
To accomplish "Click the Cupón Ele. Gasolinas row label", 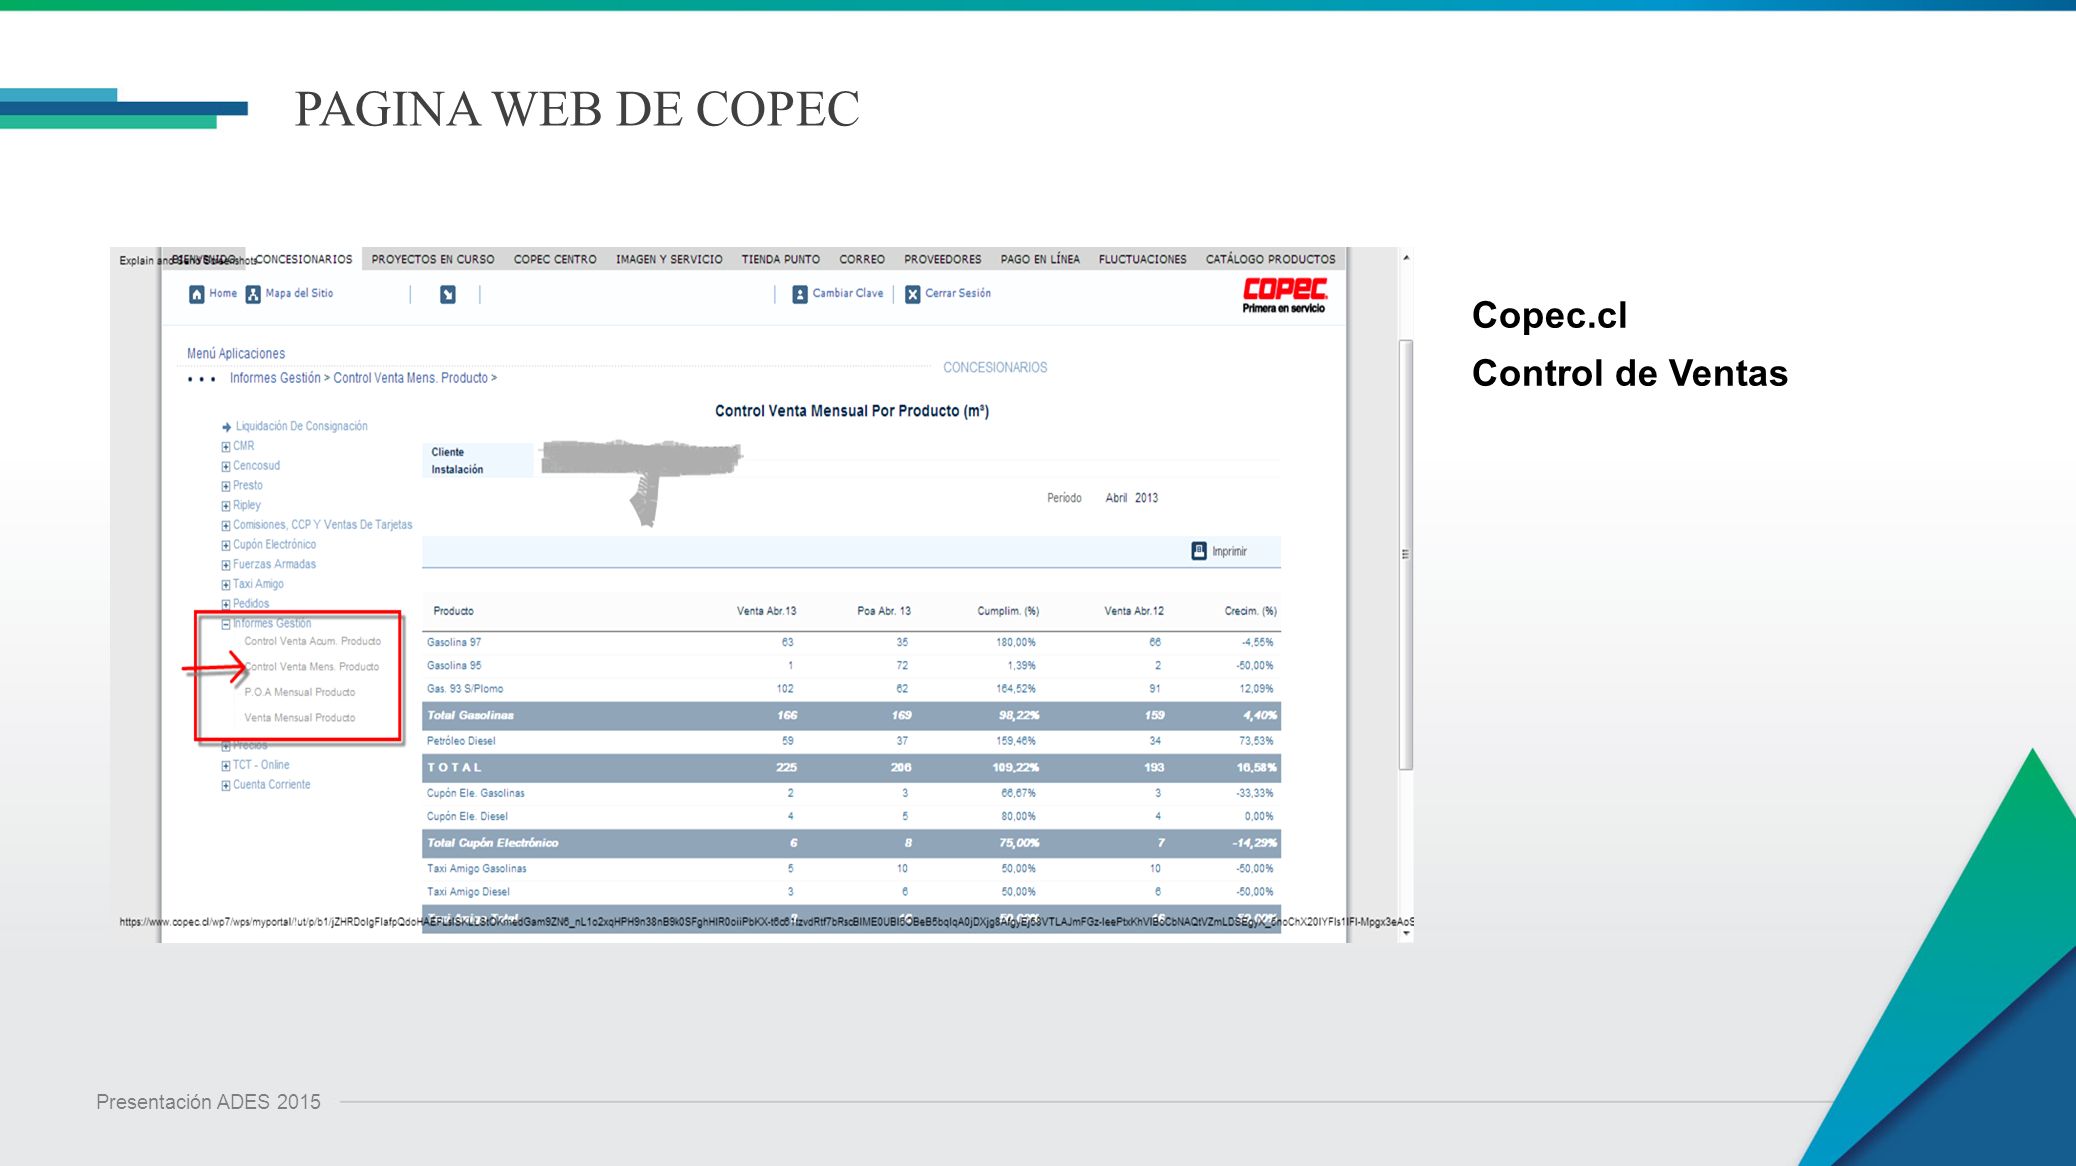I will pyautogui.click(x=476, y=793).
